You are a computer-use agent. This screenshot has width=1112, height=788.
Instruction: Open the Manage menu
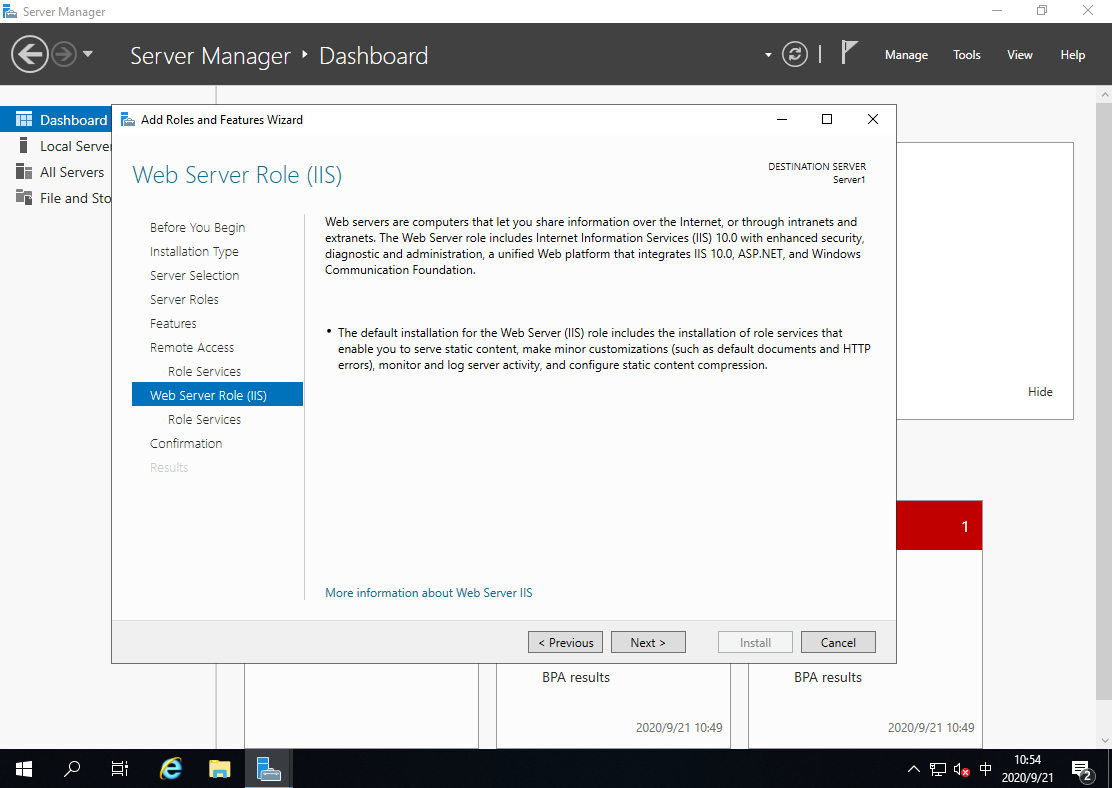click(906, 55)
